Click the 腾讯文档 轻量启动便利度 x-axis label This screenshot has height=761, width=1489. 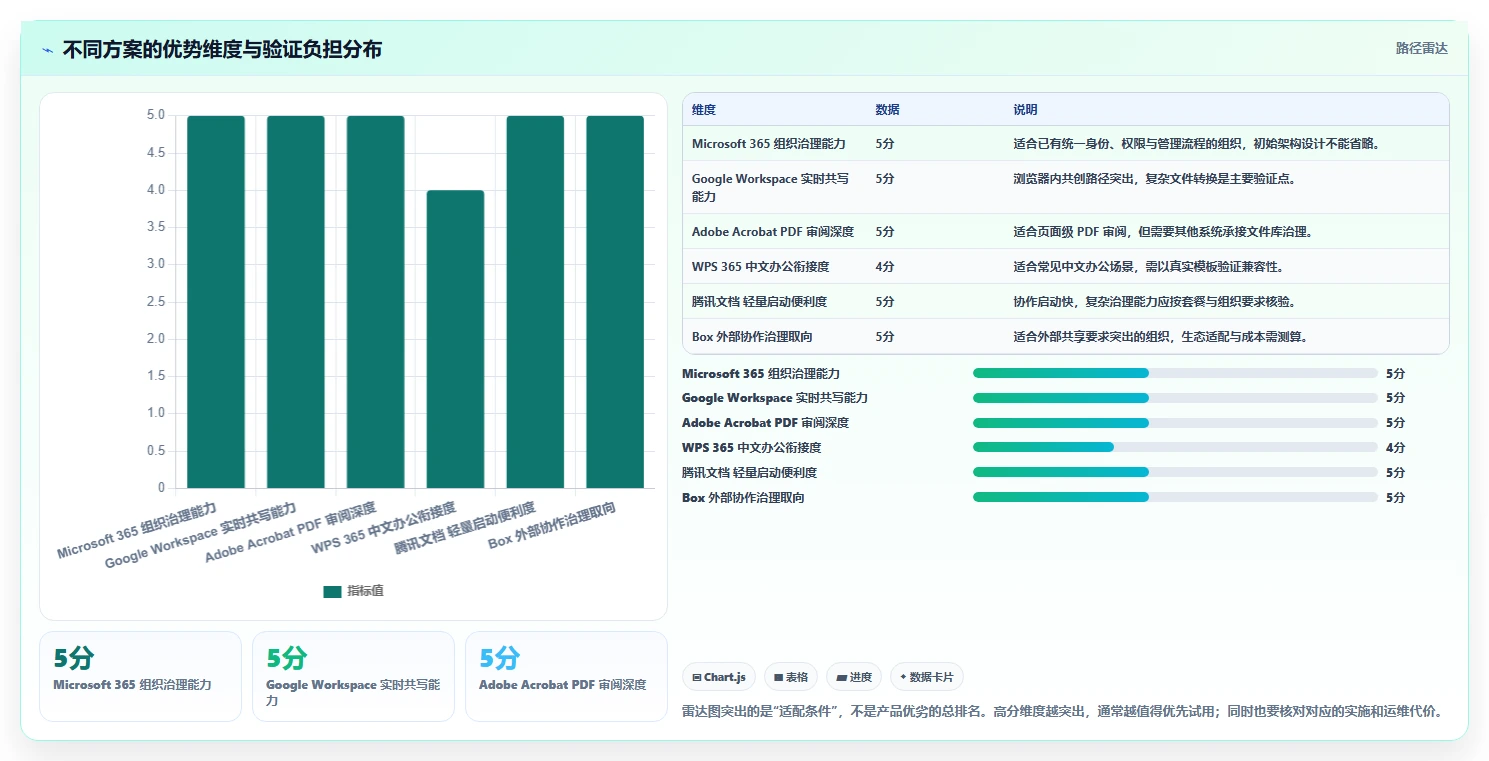tap(464, 528)
